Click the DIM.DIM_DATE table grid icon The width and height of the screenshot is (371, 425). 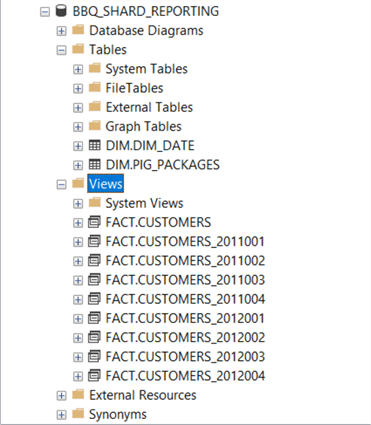click(x=95, y=145)
